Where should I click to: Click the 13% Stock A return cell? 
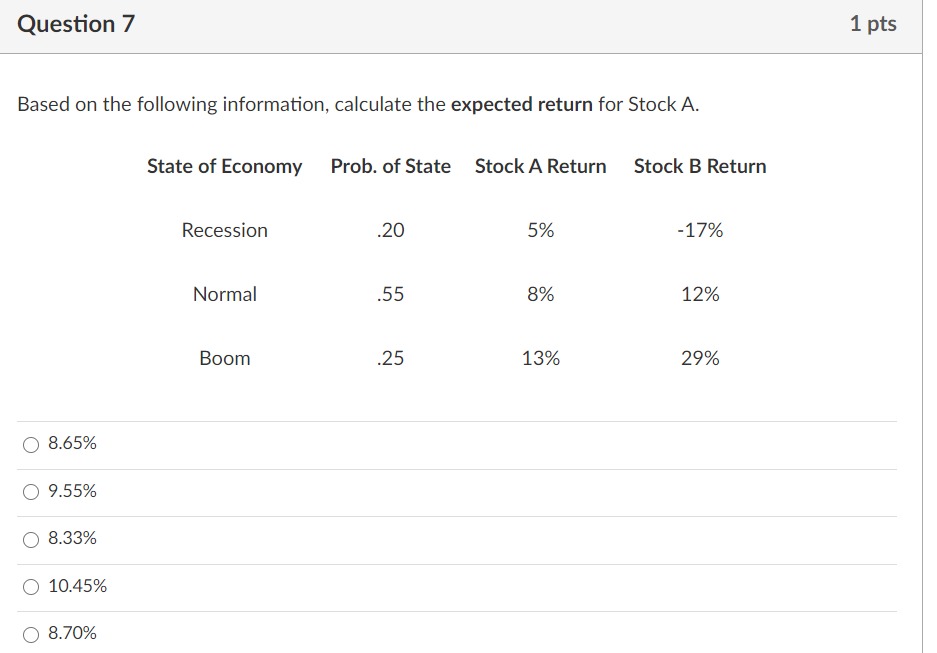click(540, 359)
